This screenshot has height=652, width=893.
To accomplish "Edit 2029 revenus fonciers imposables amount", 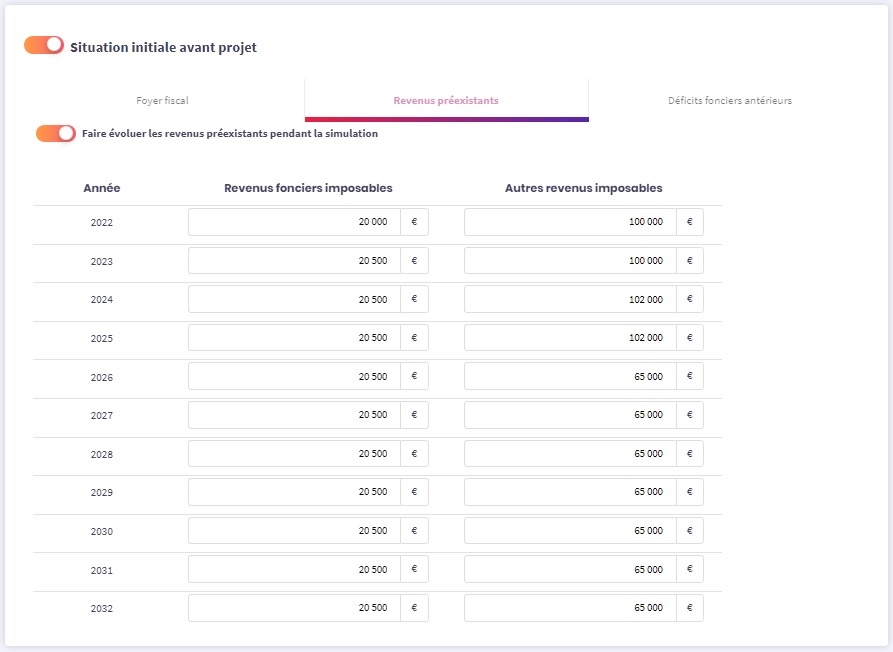I will coord(294,492).
